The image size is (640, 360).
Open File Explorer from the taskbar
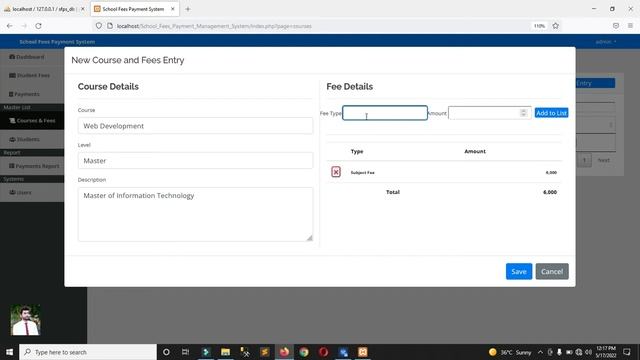tap(225, 352)
